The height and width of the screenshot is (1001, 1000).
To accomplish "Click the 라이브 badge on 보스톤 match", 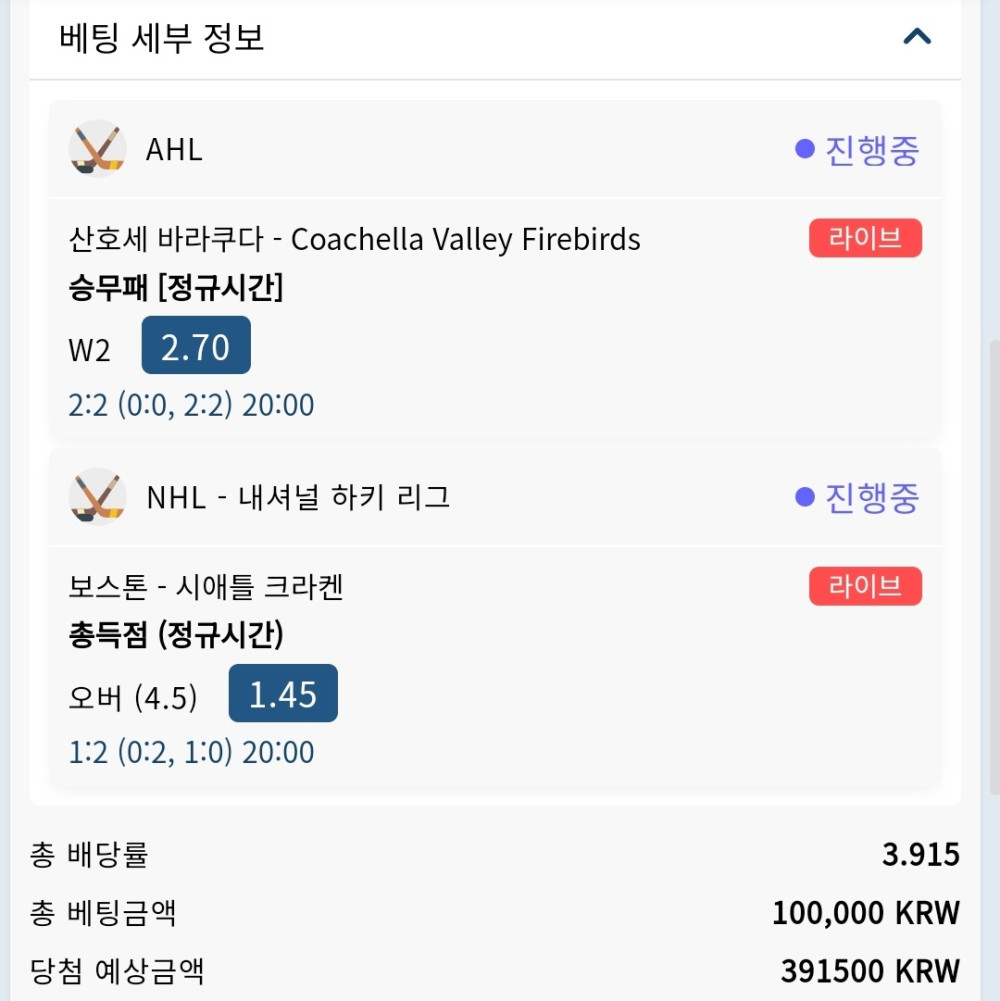I will click(x=865, y=586).
